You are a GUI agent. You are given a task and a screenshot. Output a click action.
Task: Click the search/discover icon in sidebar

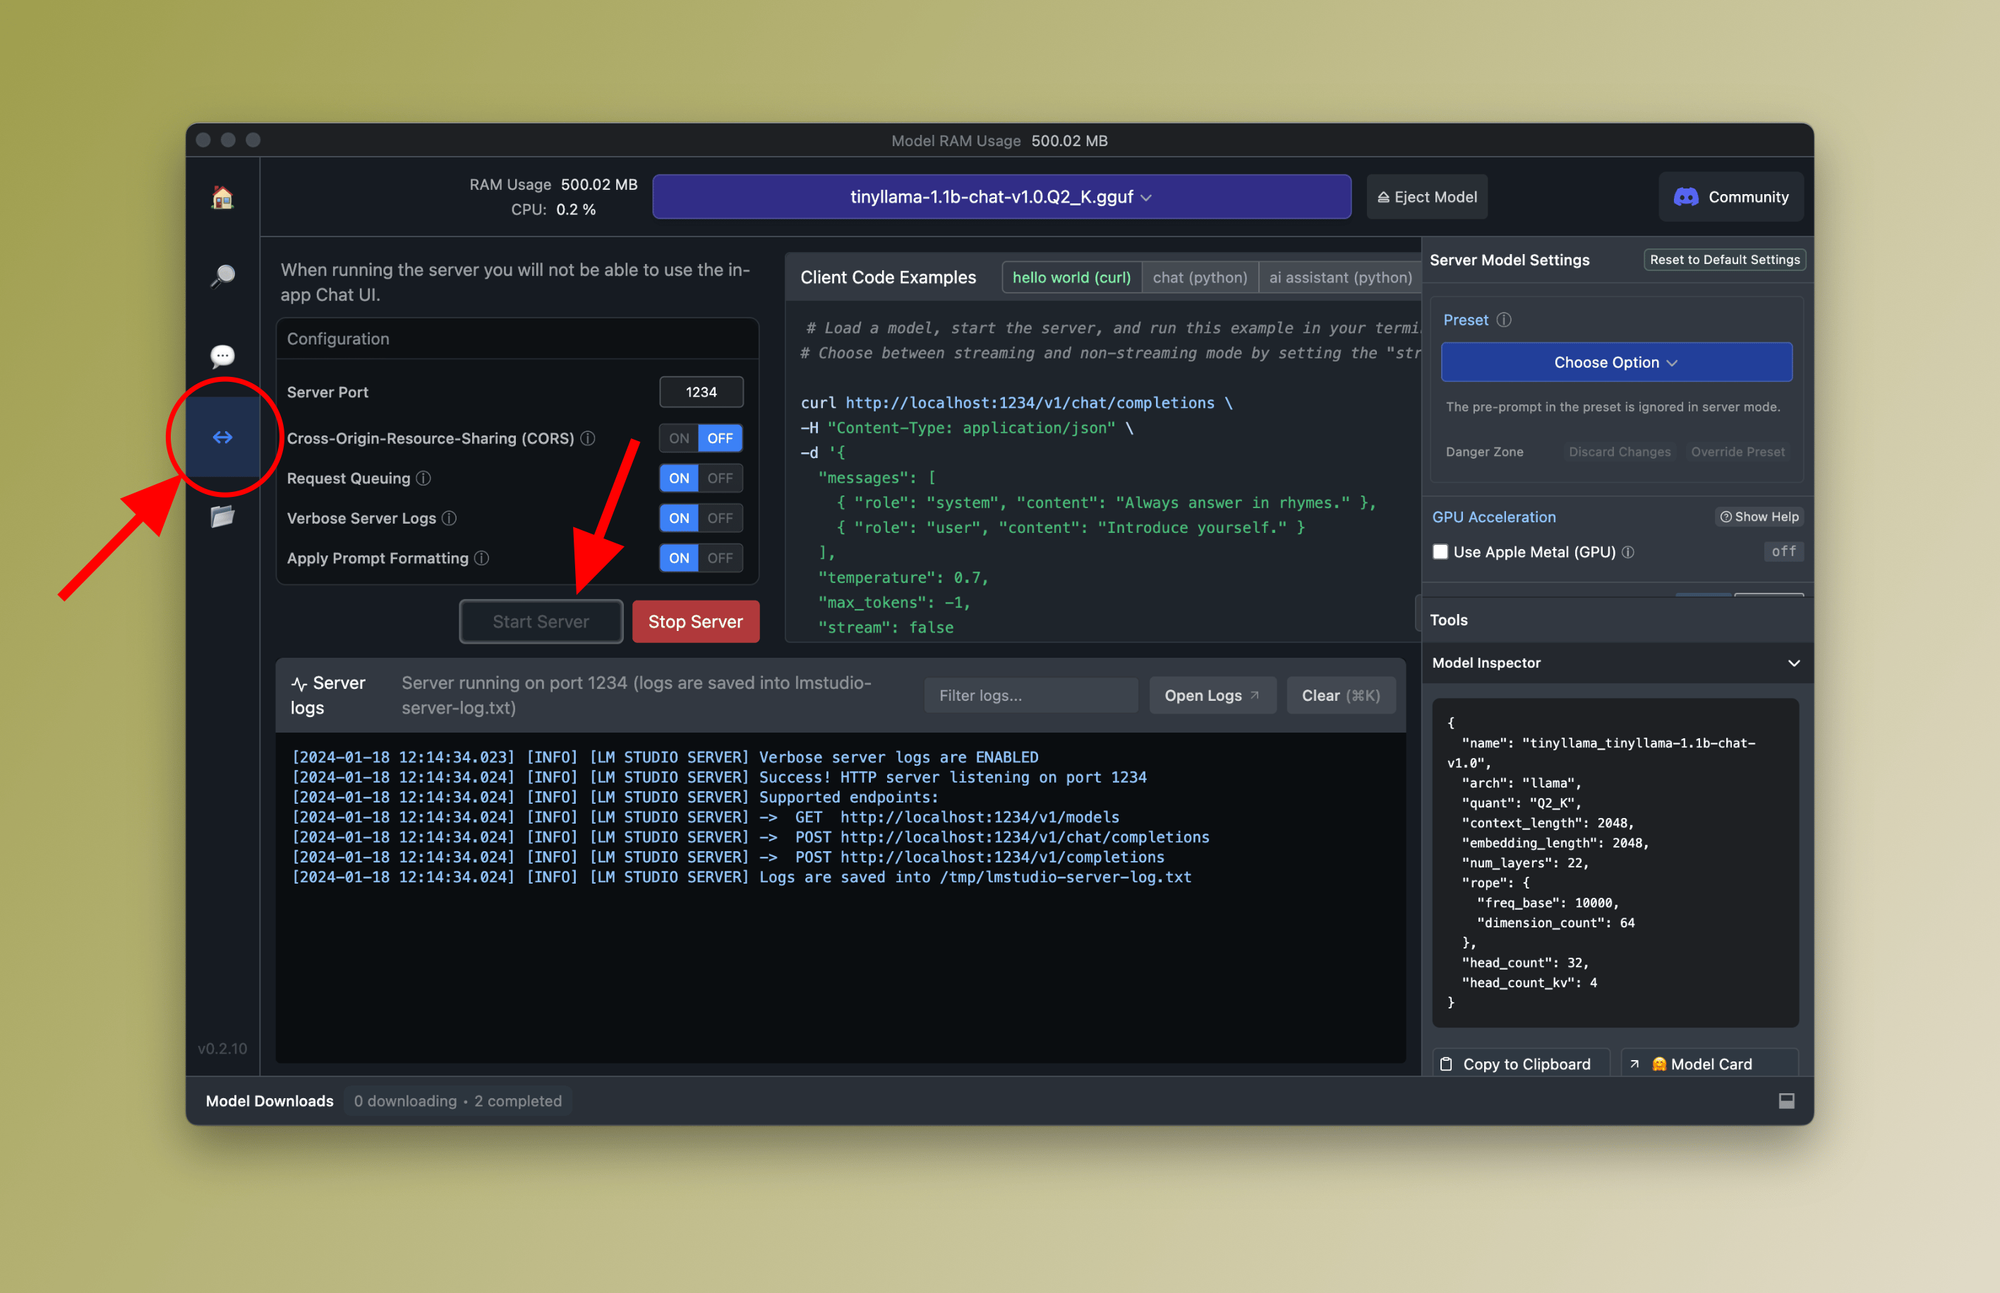tap(223, 278)
